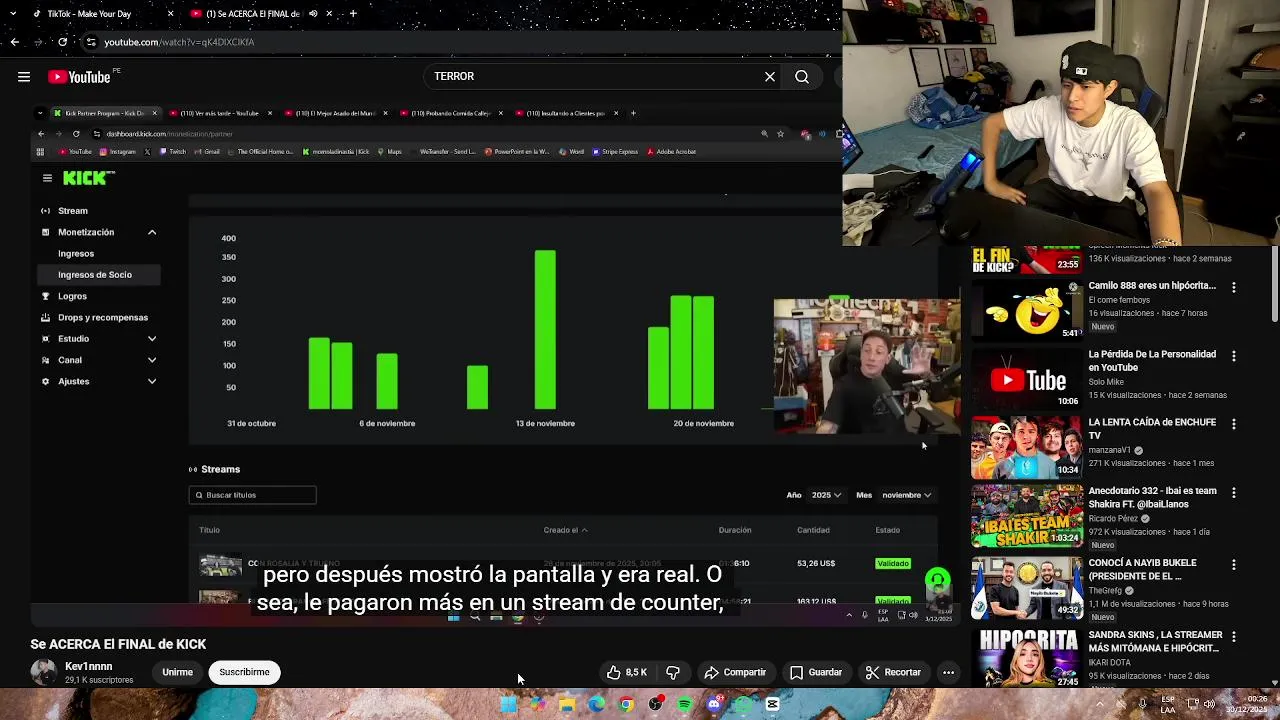Open La Pérdida De La Personalidad thumbnail
Image resolution: width=1280 pixels, height=720 pixels.
point(1027,379)
